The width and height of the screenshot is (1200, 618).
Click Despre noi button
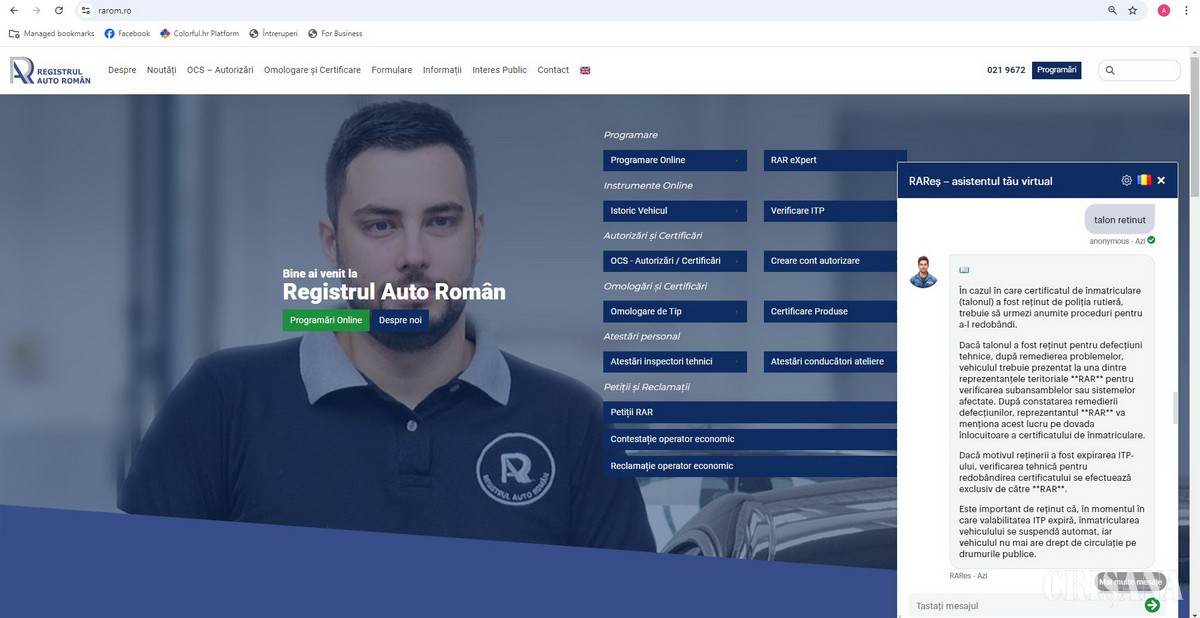pos(400,320)
